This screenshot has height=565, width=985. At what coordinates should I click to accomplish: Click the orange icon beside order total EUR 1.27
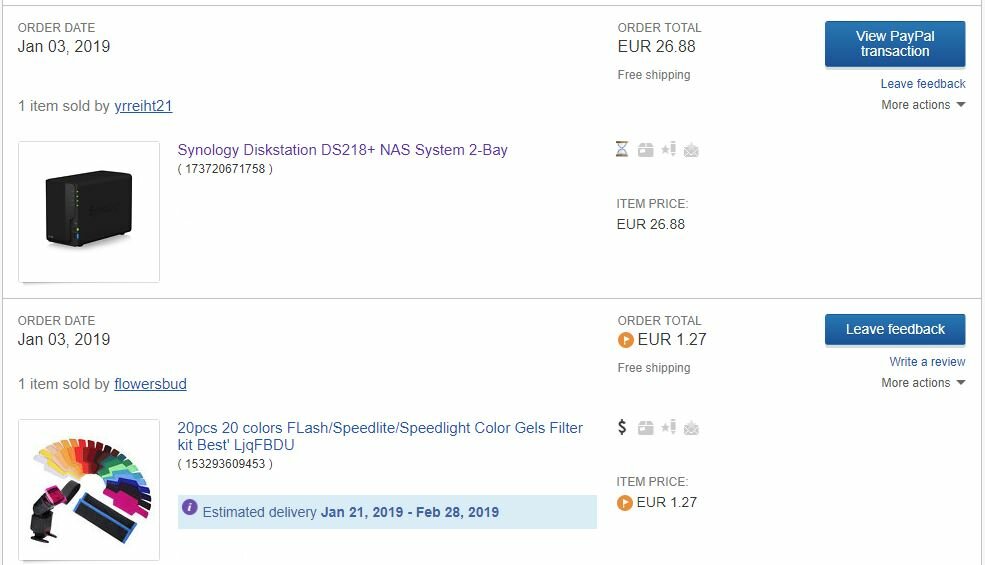point(626,340)
